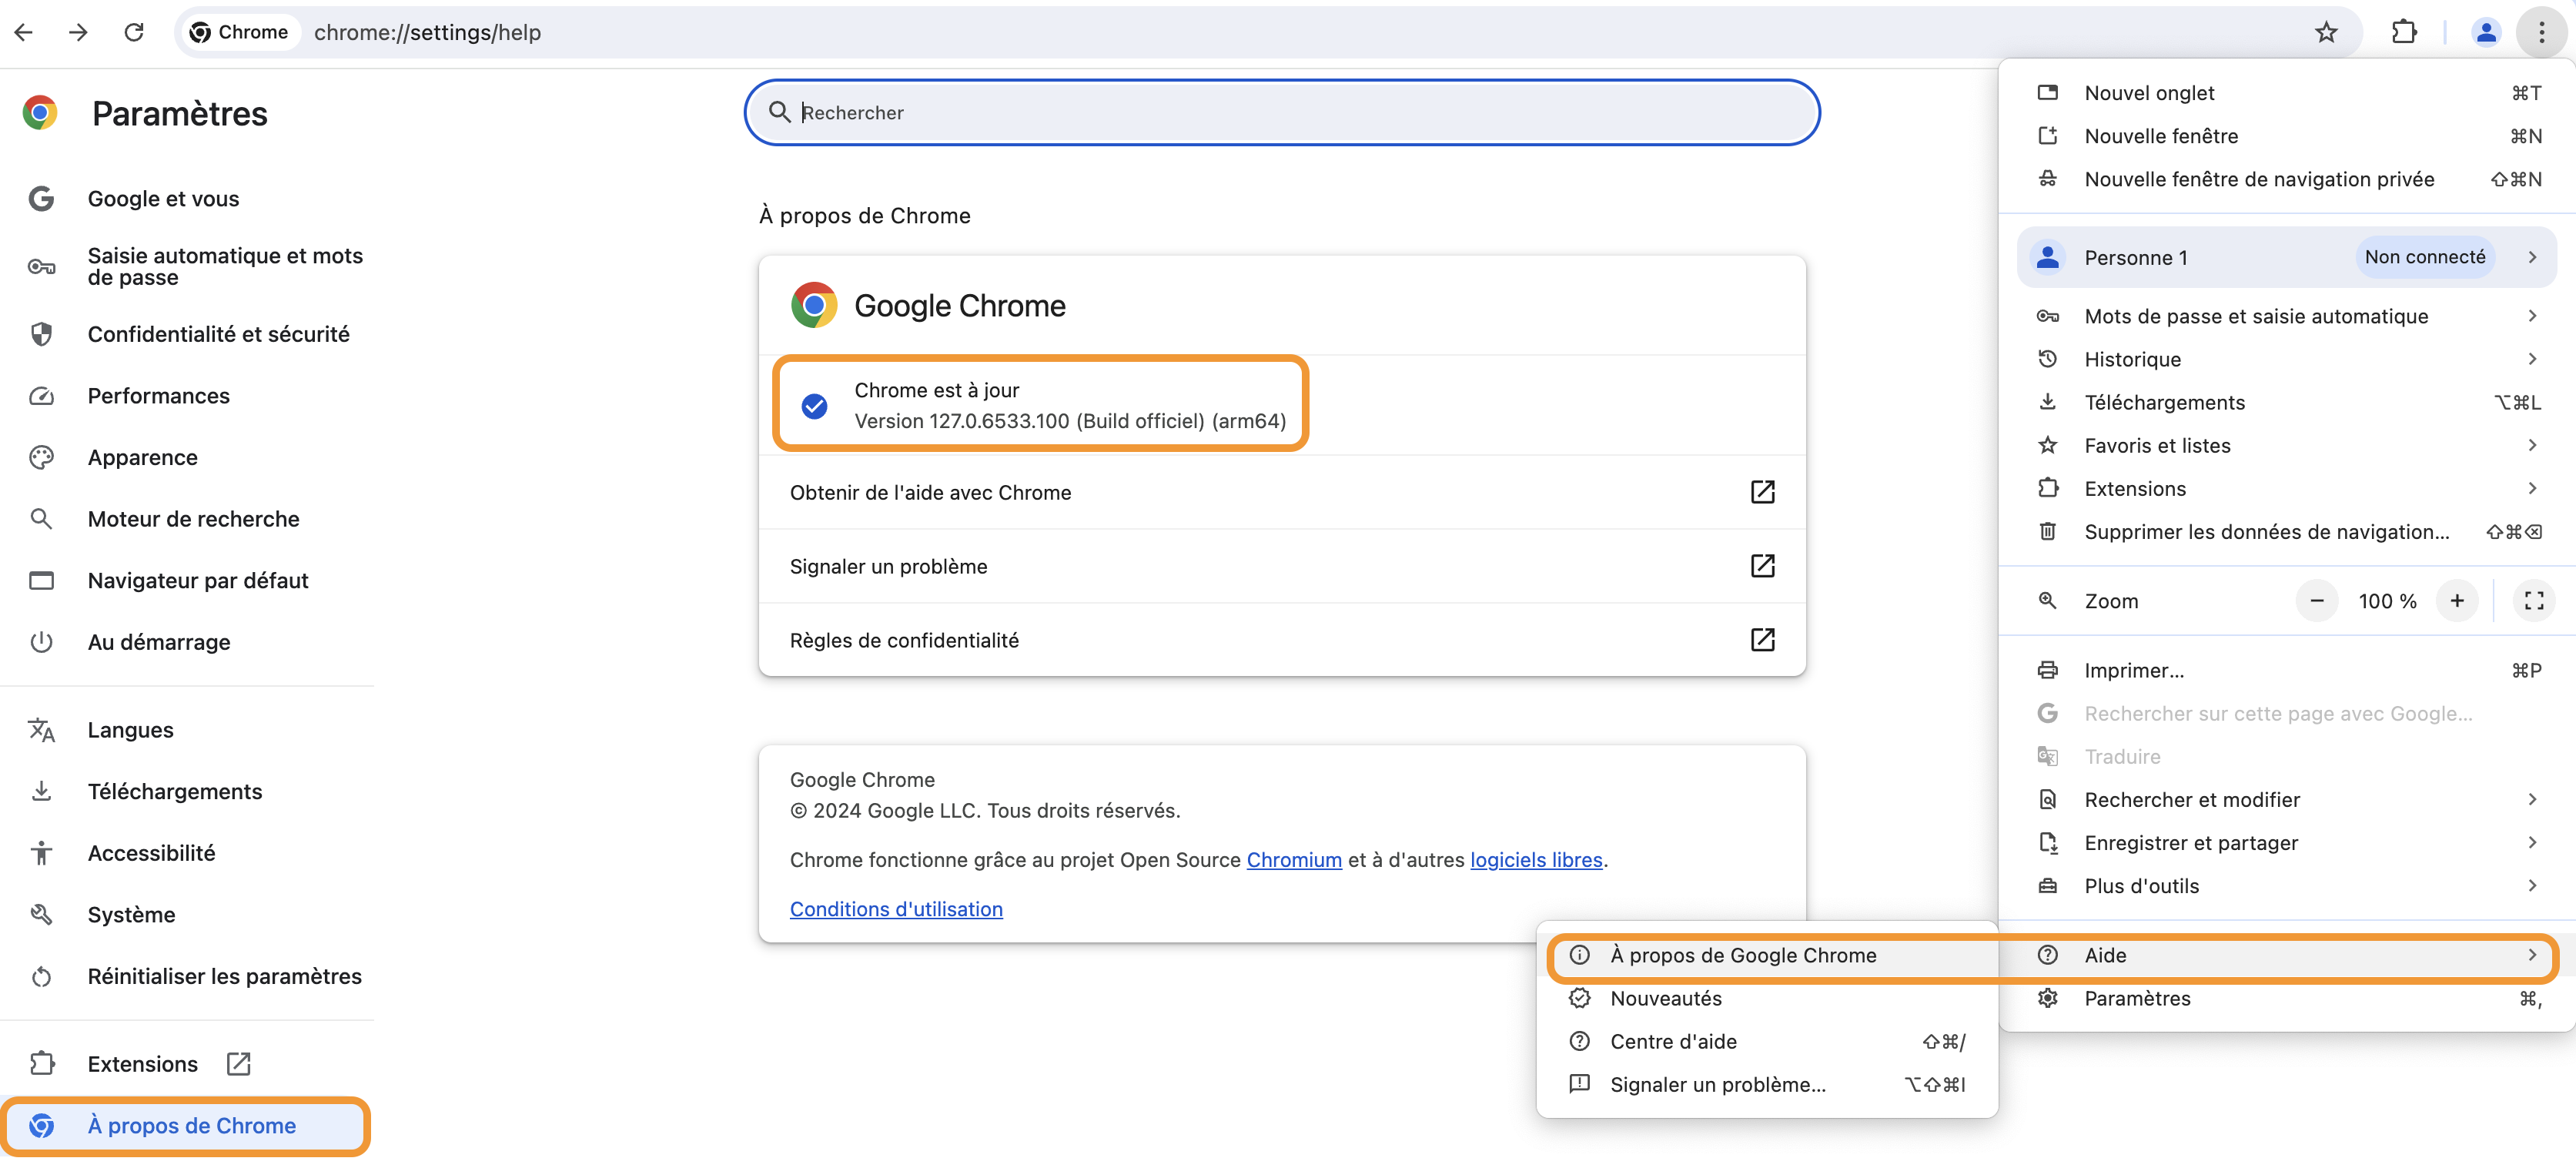Expand the Plus d'outils submenu
This screenshot has width=2576, height=1168.
click(x=2286, y=886)
